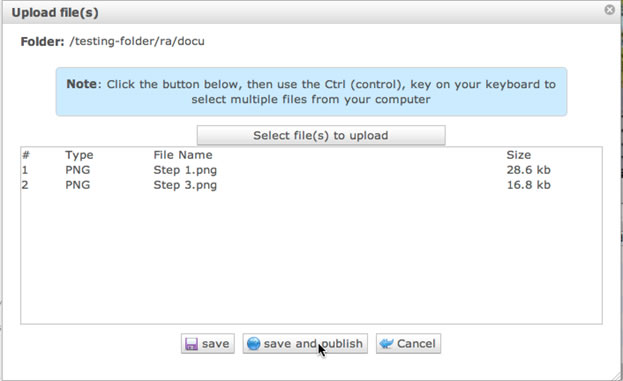This screenshot has width=623, height=381.
Task: Click the Type column header
Action: pos(79,155)
